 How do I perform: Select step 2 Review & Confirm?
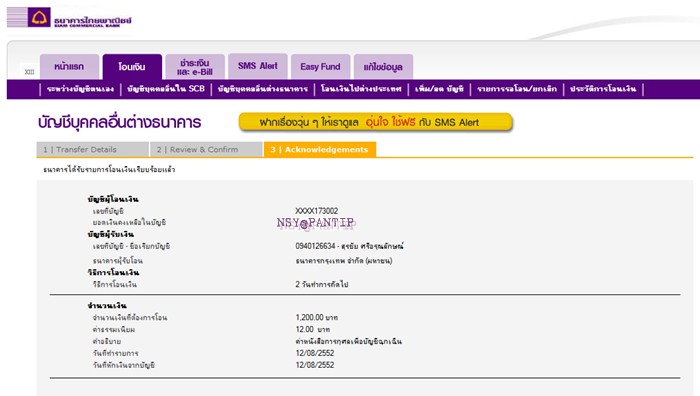pos(206,150)
